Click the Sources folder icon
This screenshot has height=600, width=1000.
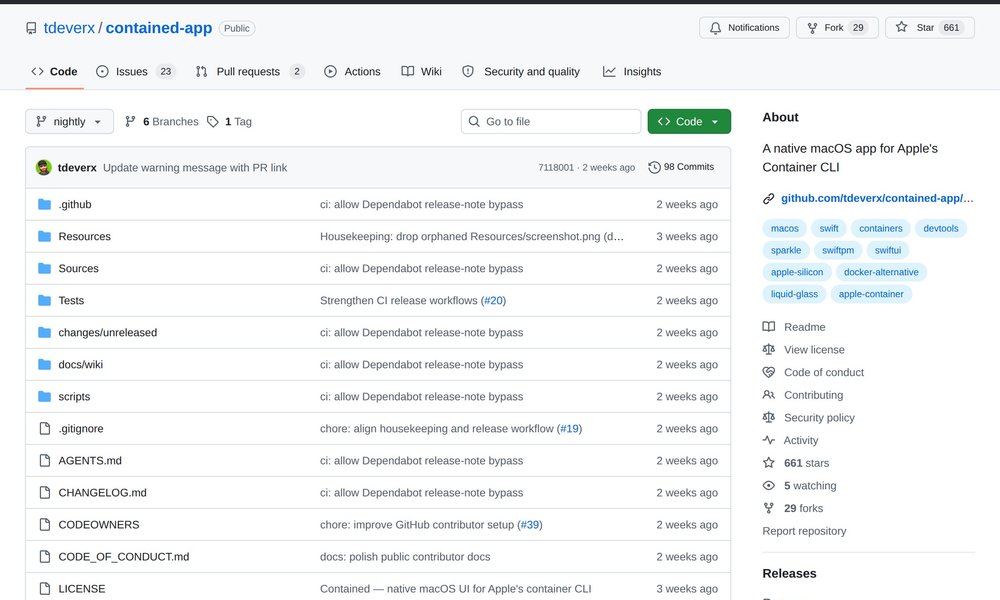[44, 268]
